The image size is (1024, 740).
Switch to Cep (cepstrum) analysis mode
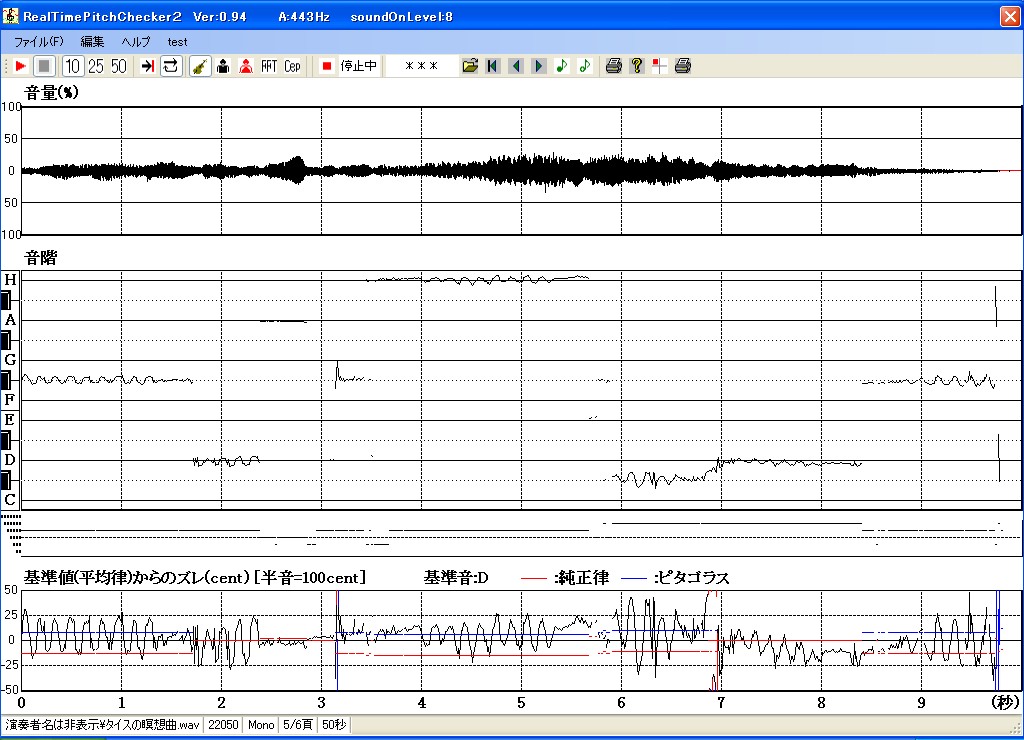(x=292, y=66)
